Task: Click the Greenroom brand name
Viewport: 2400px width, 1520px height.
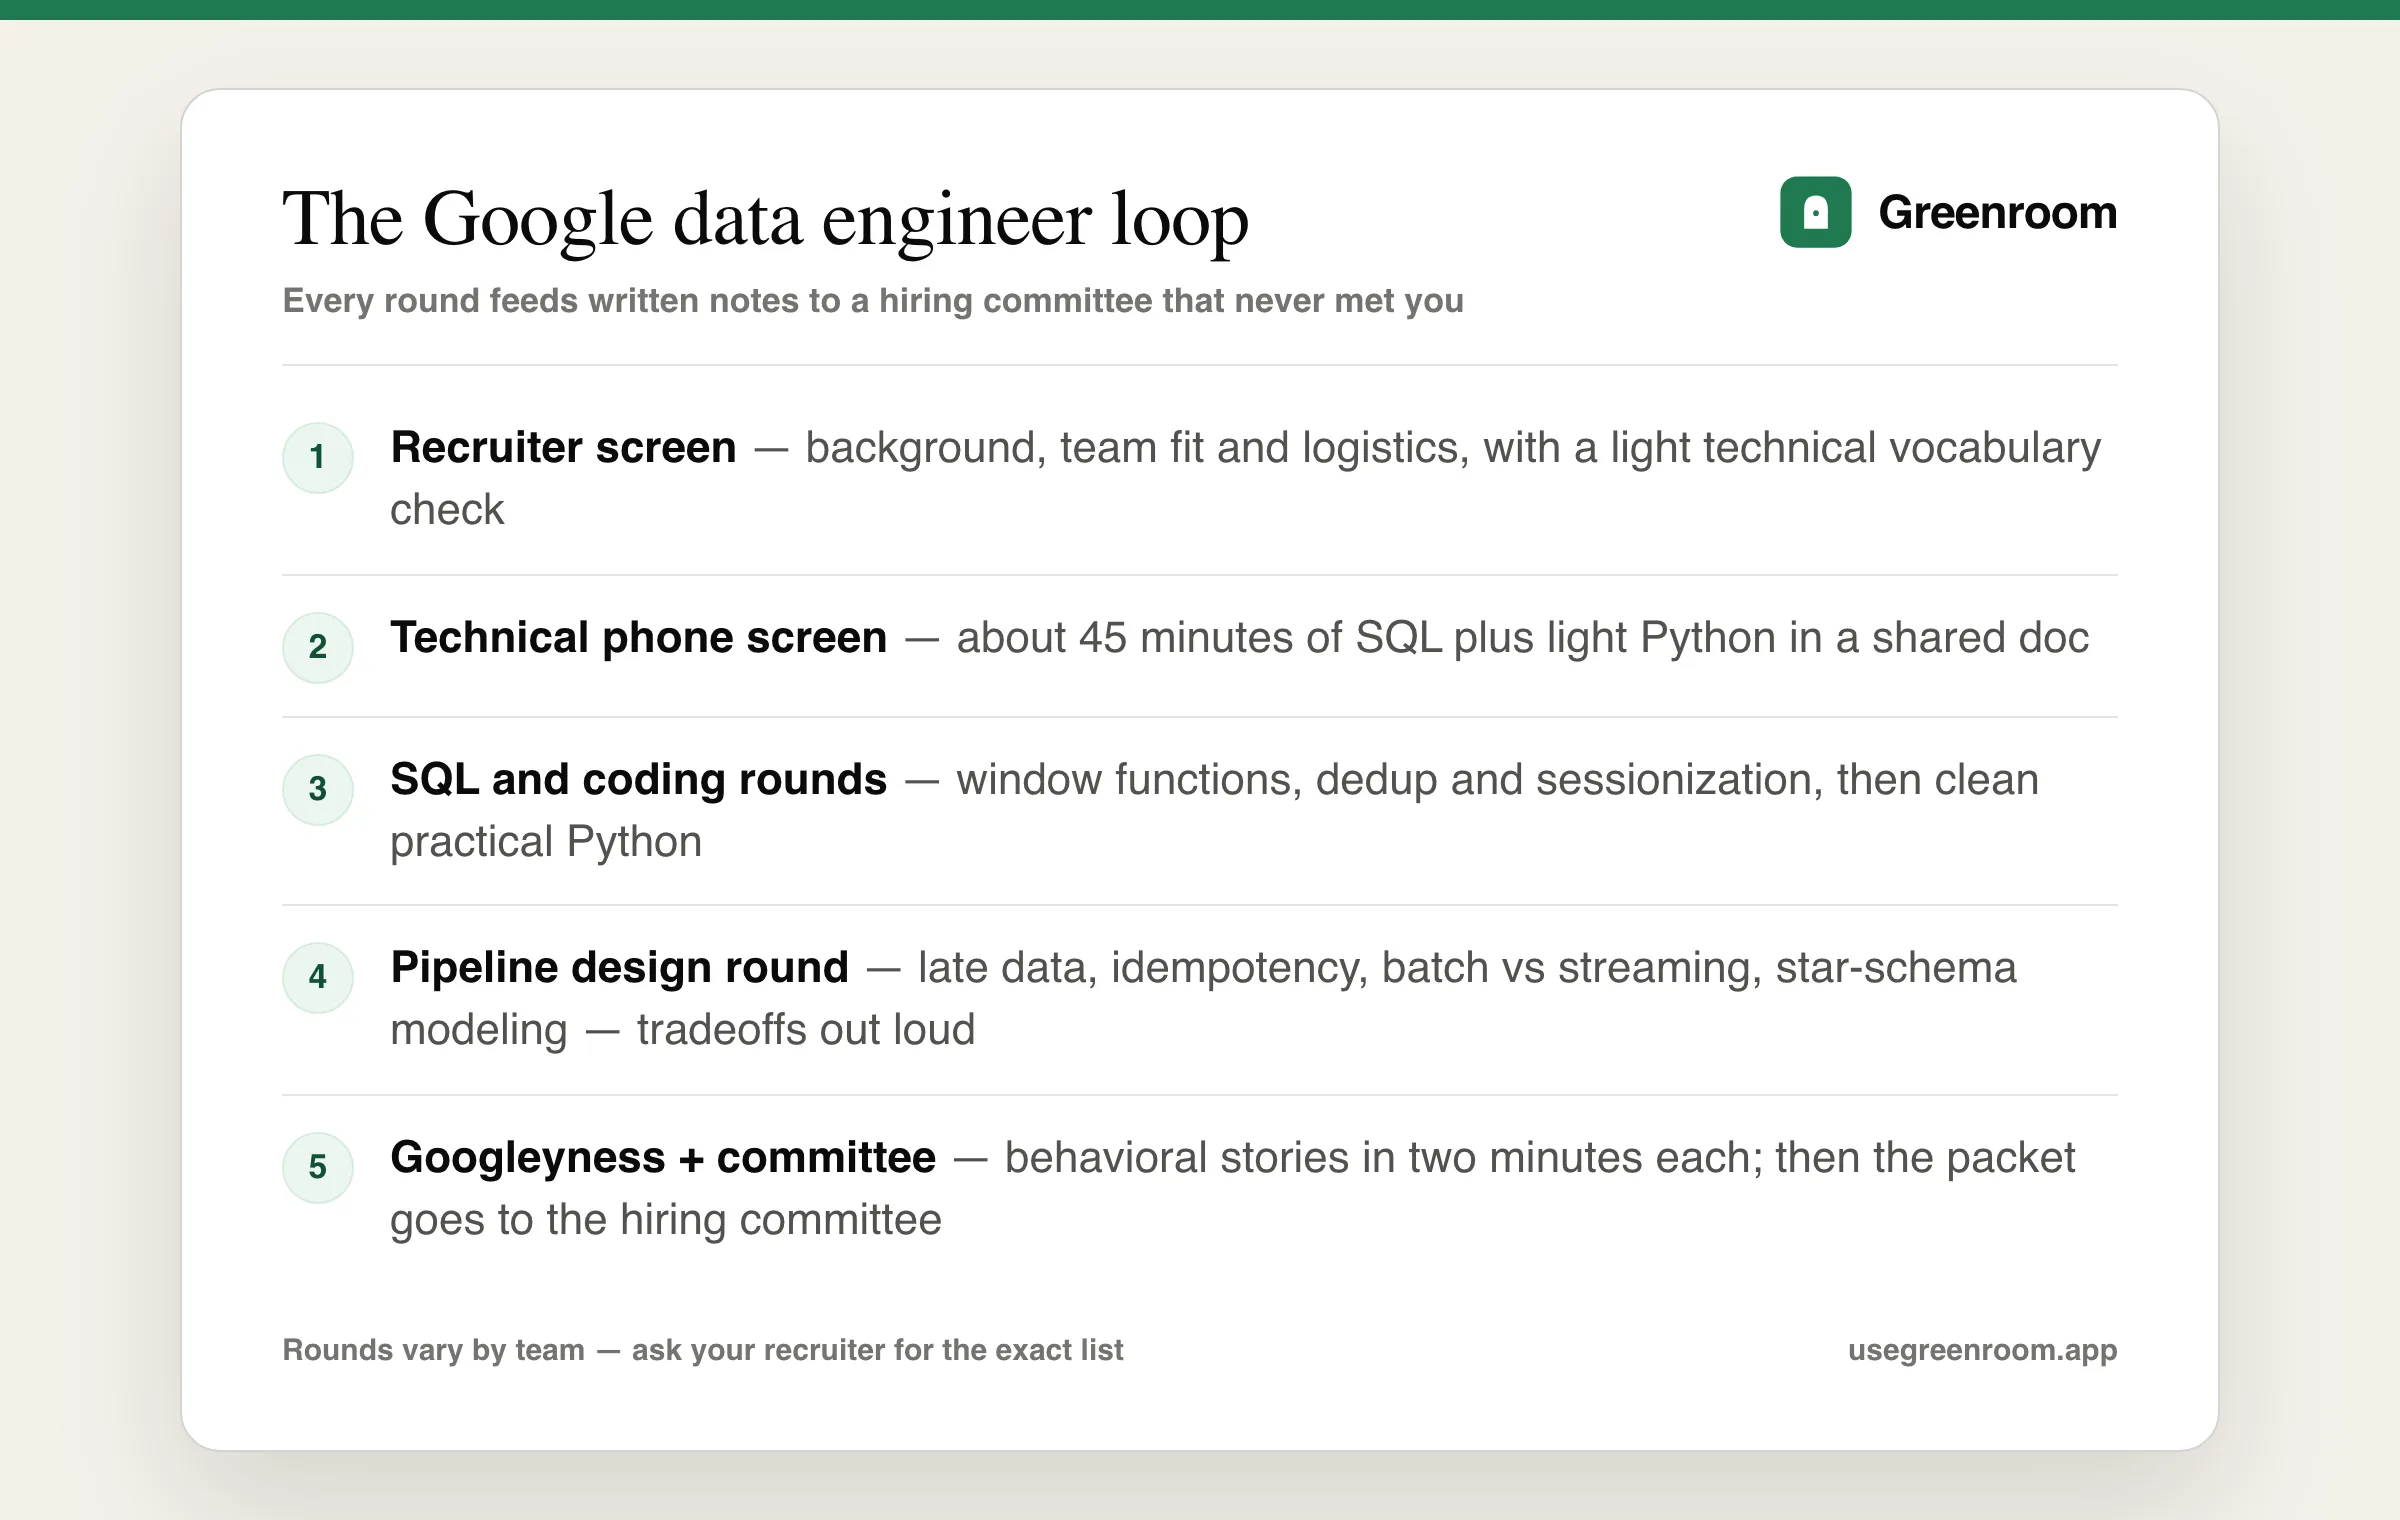Action: click(x=1997, y=212)
